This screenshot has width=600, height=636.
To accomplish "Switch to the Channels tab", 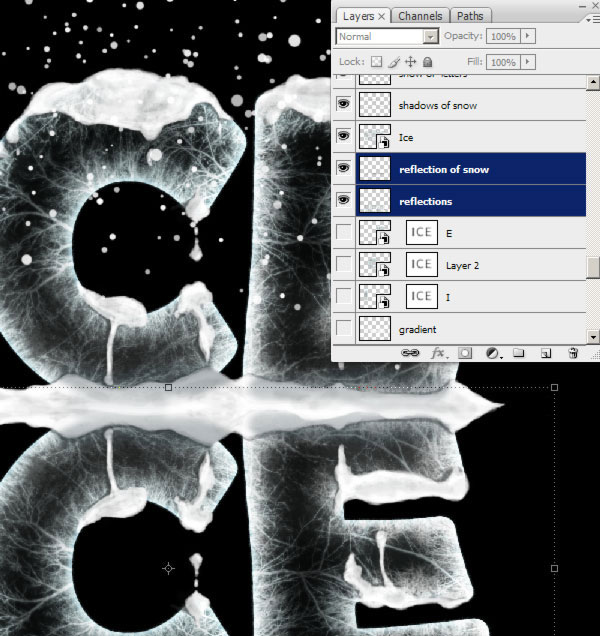I will tap(420, 16).
